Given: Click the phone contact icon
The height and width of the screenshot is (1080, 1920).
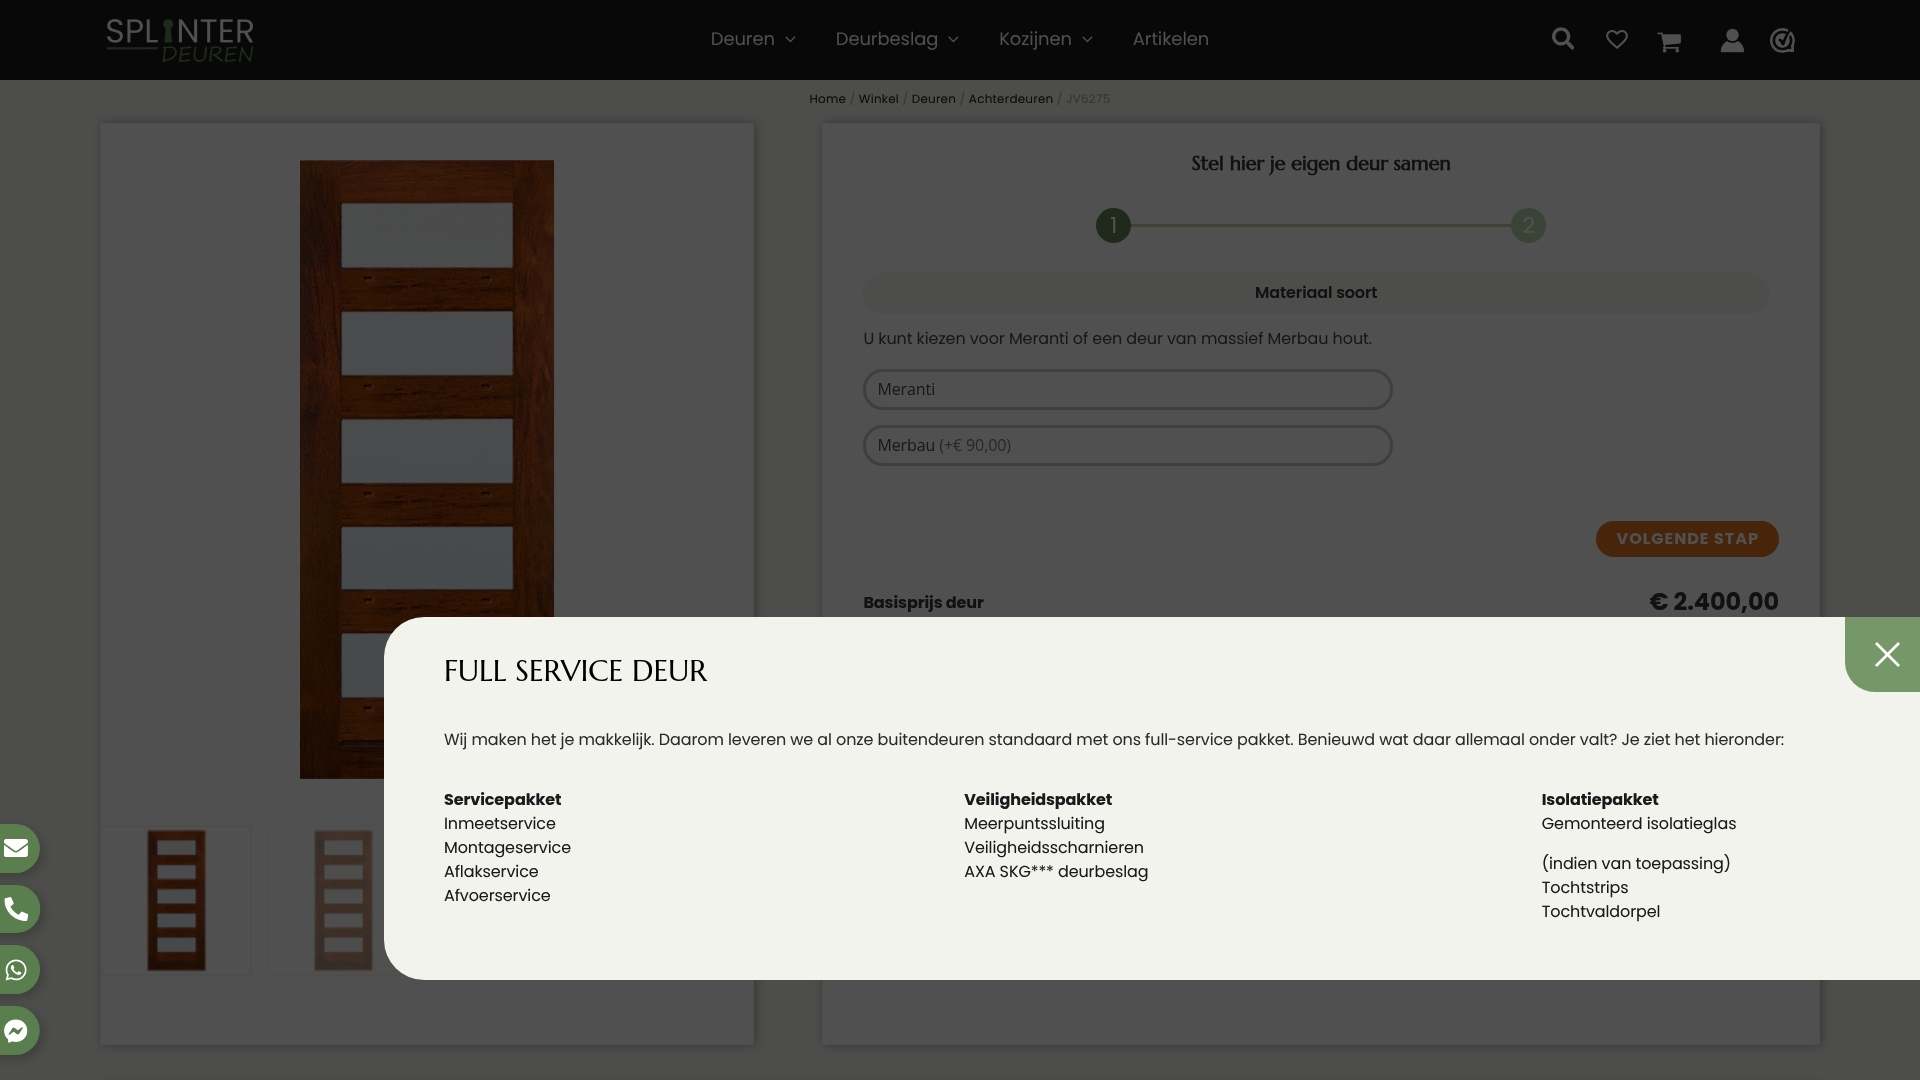Looking at the screenshot, I should click(x=17, y=909).
